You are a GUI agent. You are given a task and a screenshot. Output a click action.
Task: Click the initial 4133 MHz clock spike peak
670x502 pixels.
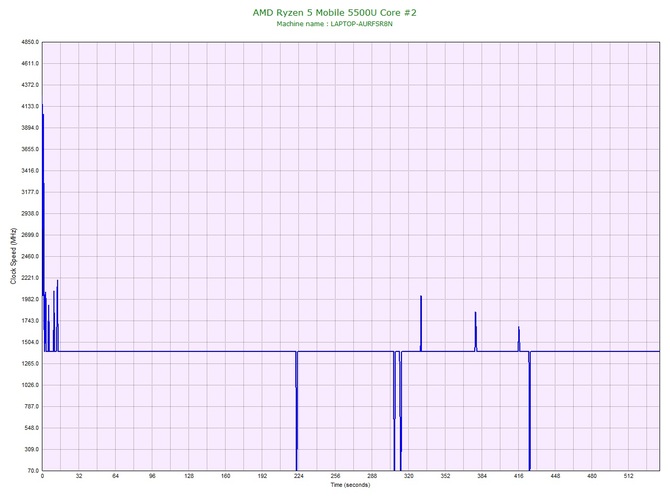click(42, 105)
